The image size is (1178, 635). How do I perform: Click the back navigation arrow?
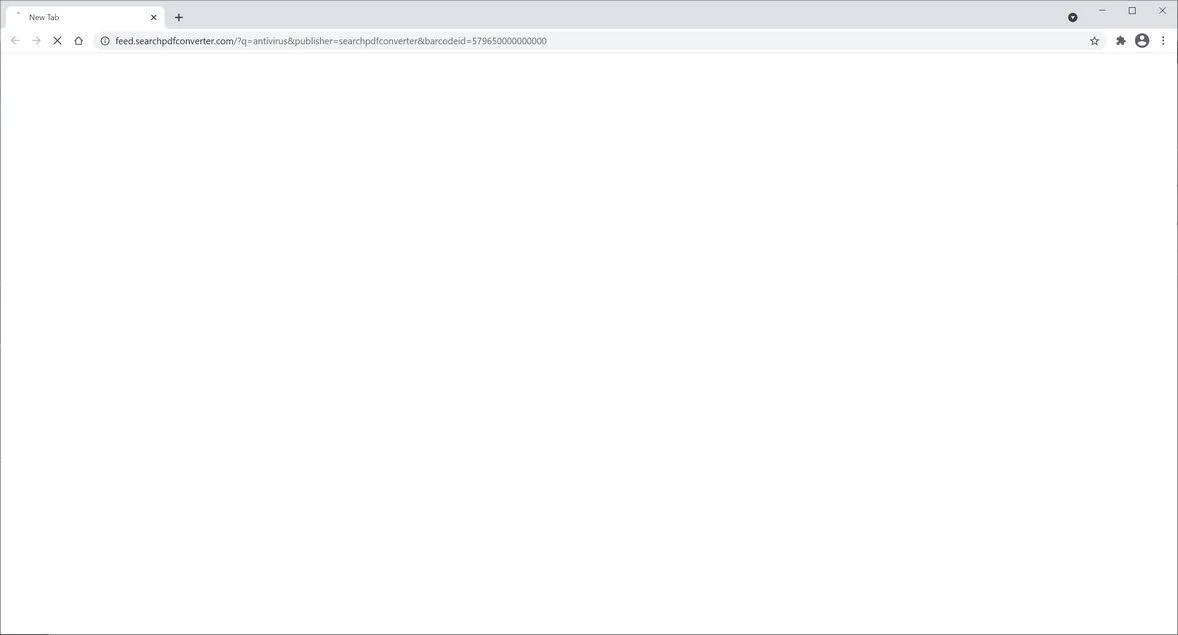pos(15,41)
